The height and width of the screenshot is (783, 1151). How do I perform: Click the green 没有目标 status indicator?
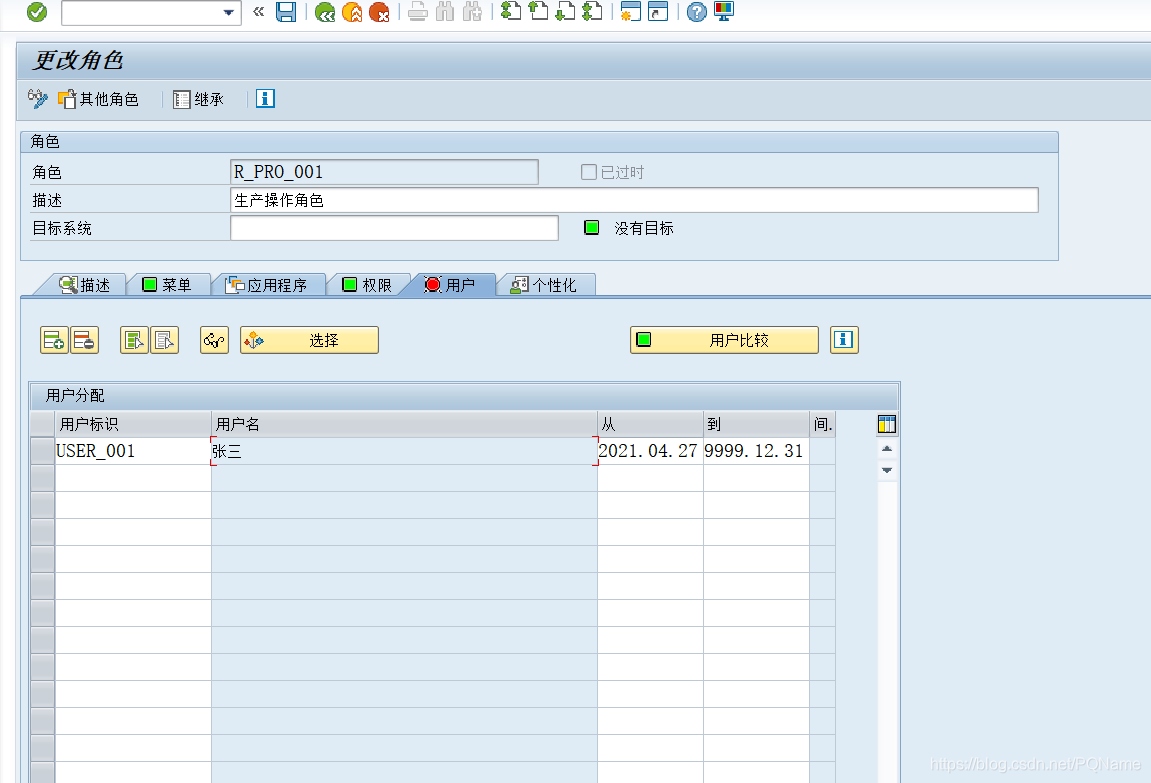coord(592,227)
